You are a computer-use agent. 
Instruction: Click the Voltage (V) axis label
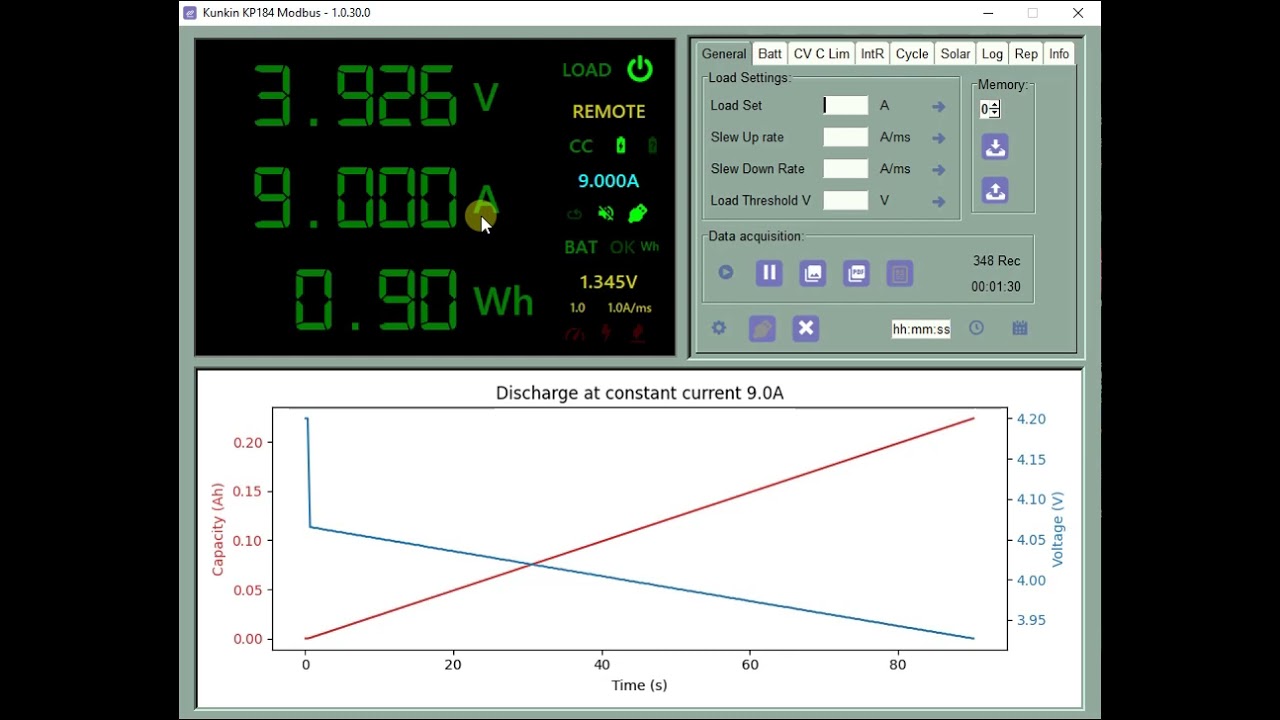click(x=1058, y=529)
